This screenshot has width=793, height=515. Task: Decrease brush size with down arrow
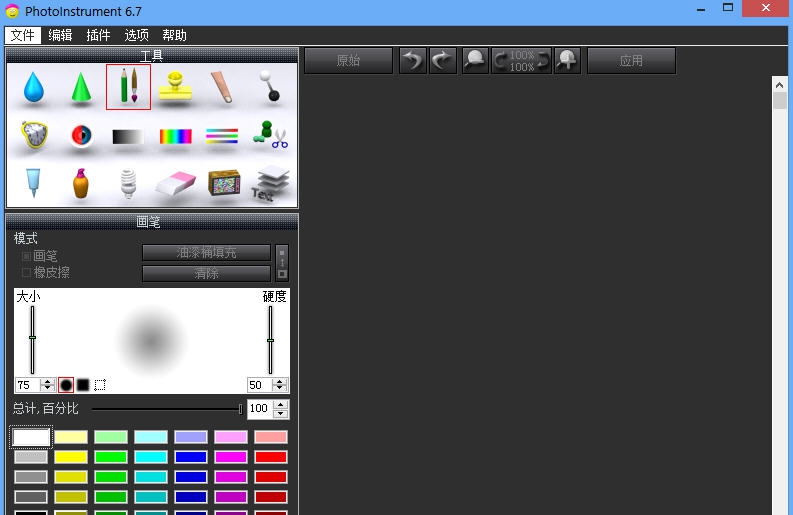(48, 388)
